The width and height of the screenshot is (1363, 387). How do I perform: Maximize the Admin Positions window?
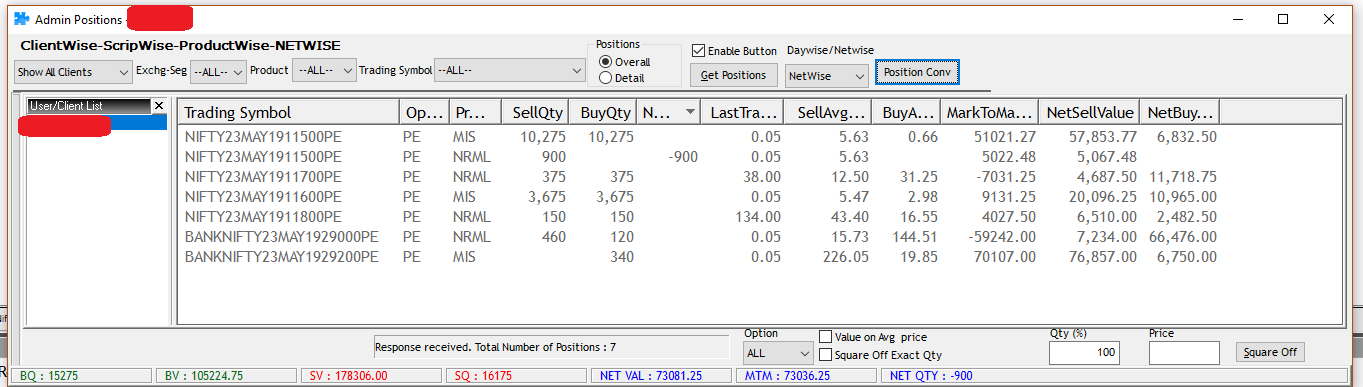pos(1283,19)
